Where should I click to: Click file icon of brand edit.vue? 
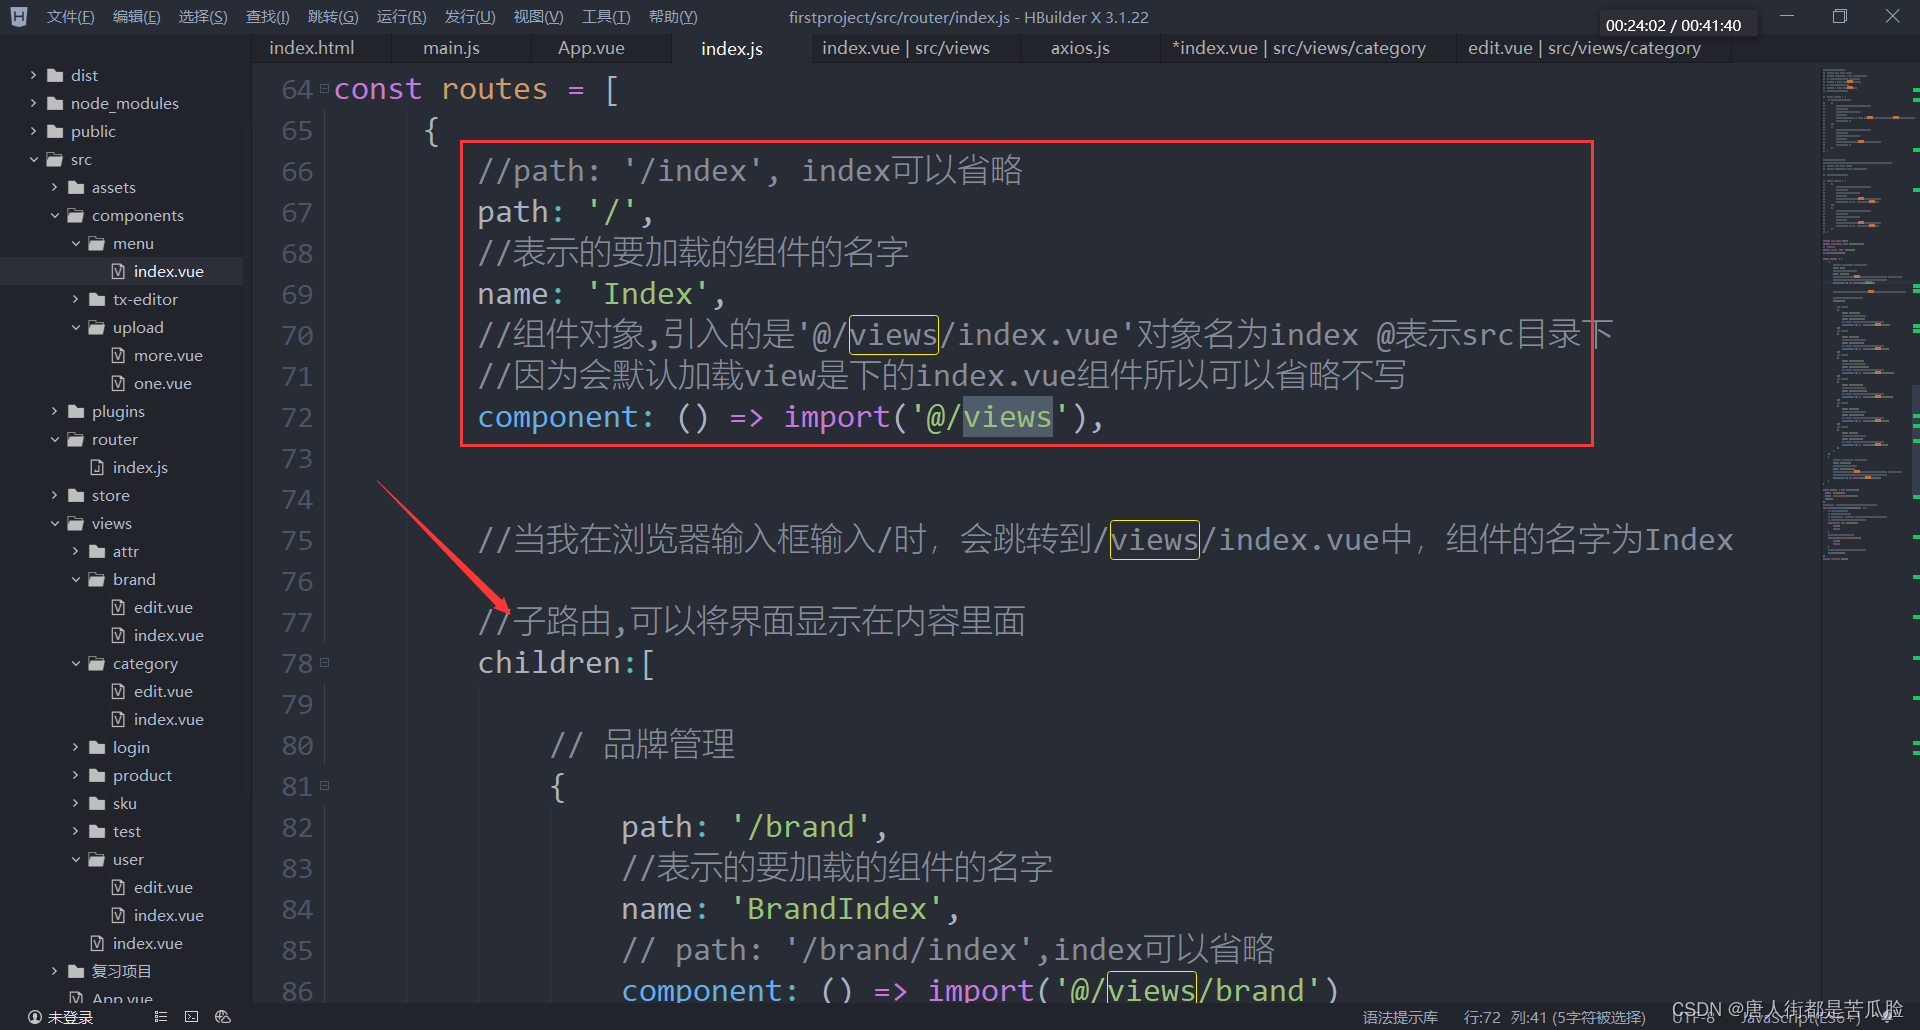(x=118, y=607)
